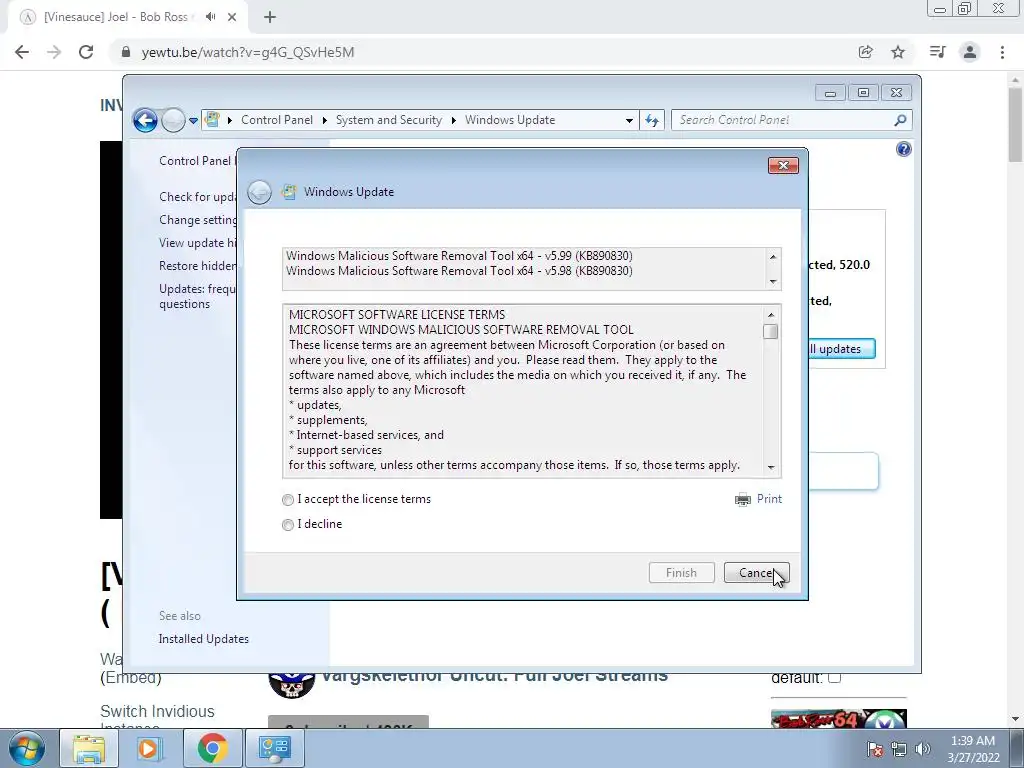Switch to the Vinesauce Joel Bob Ross tab
Screen dimensions: 1024x768
click(x=116, y=17)
